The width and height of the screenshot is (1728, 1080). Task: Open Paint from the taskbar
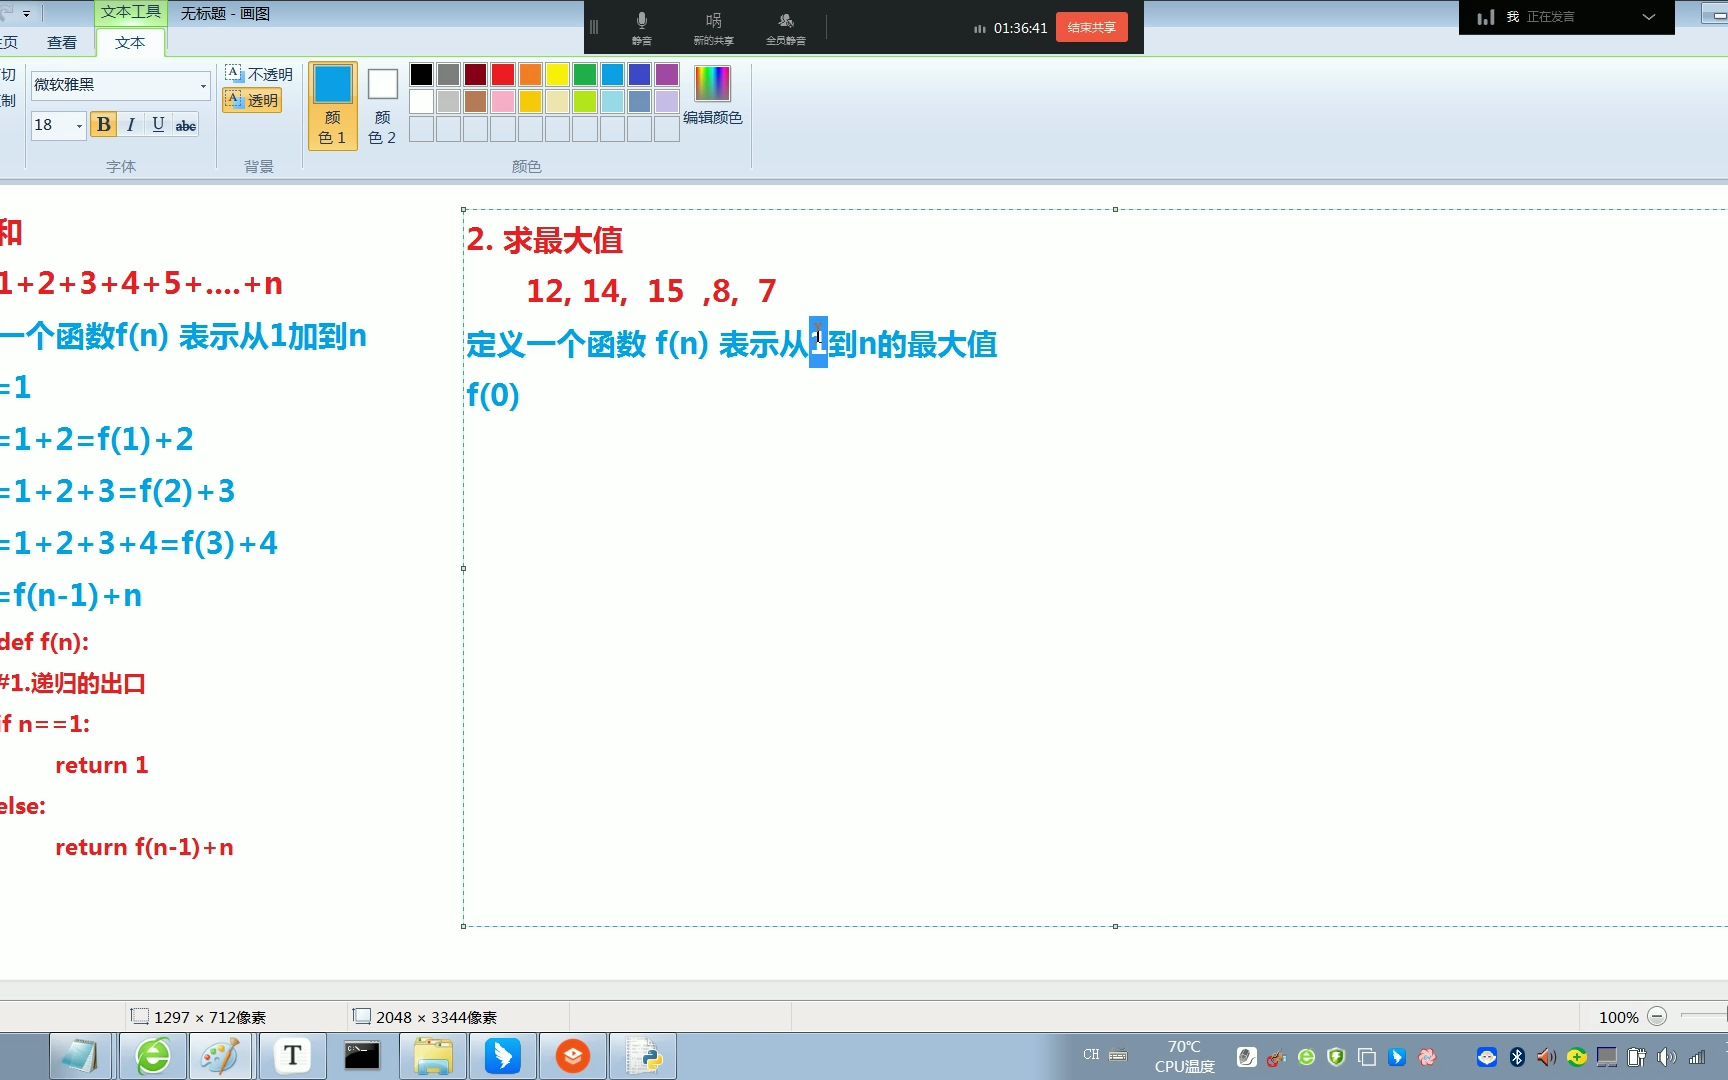[x=221, y=1055]
